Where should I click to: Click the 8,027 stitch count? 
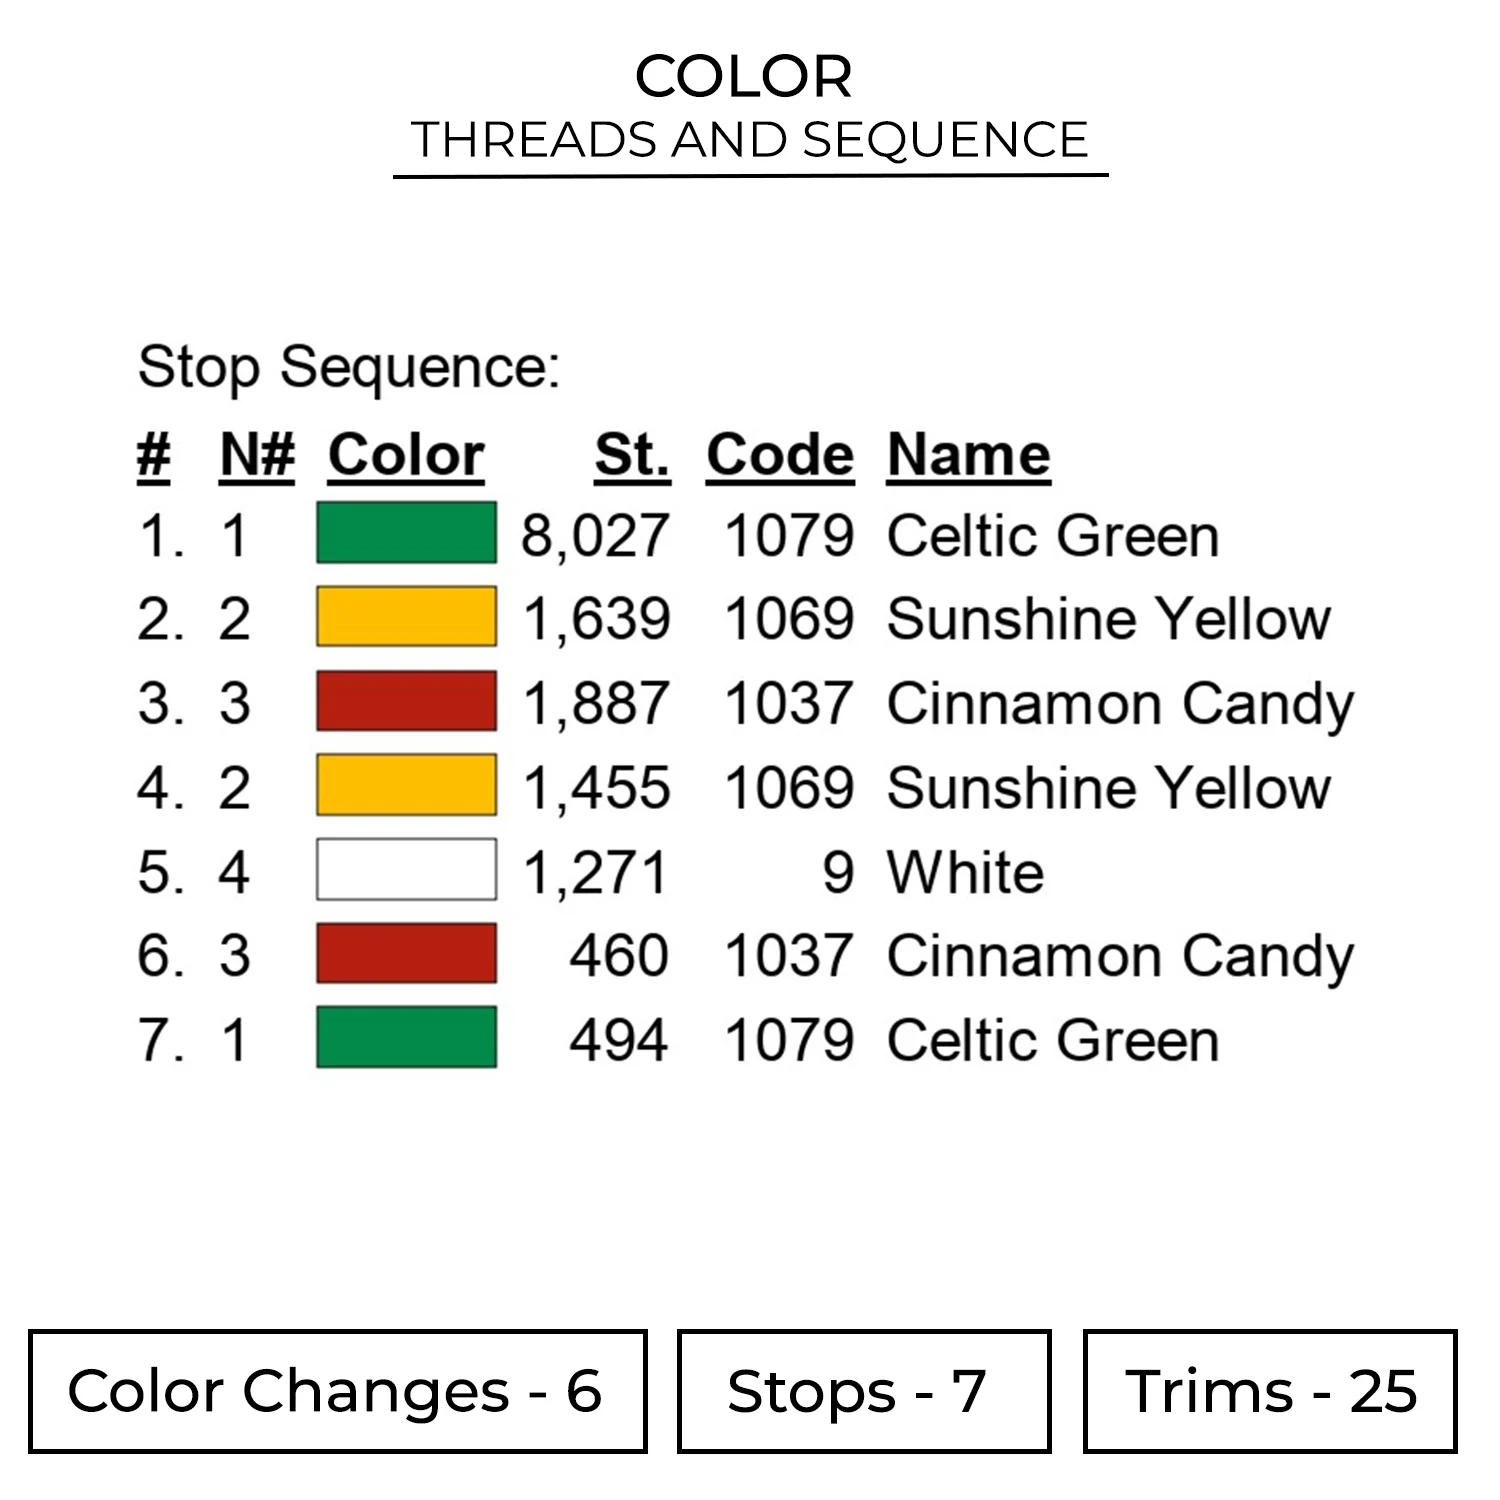pos(595,536)
